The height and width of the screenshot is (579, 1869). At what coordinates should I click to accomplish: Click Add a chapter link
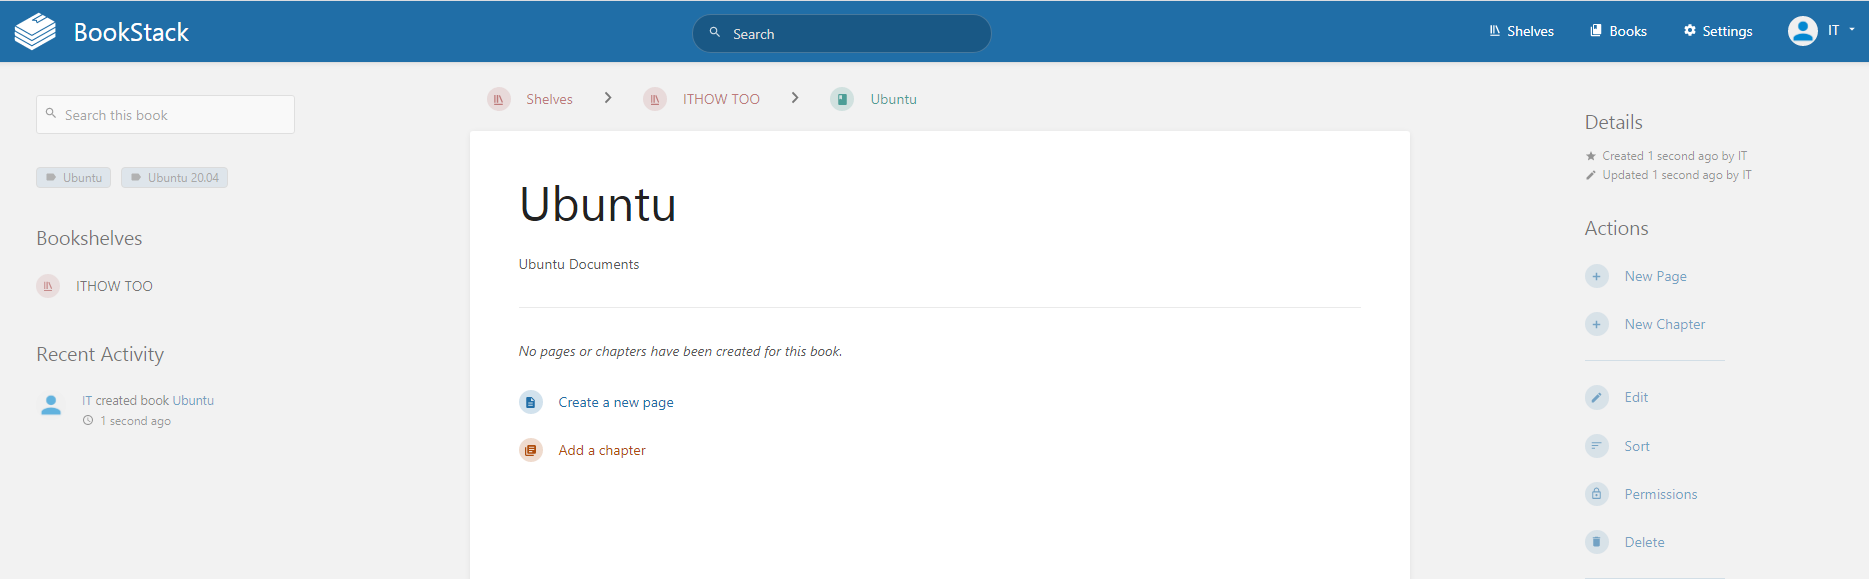coord(602,450)
